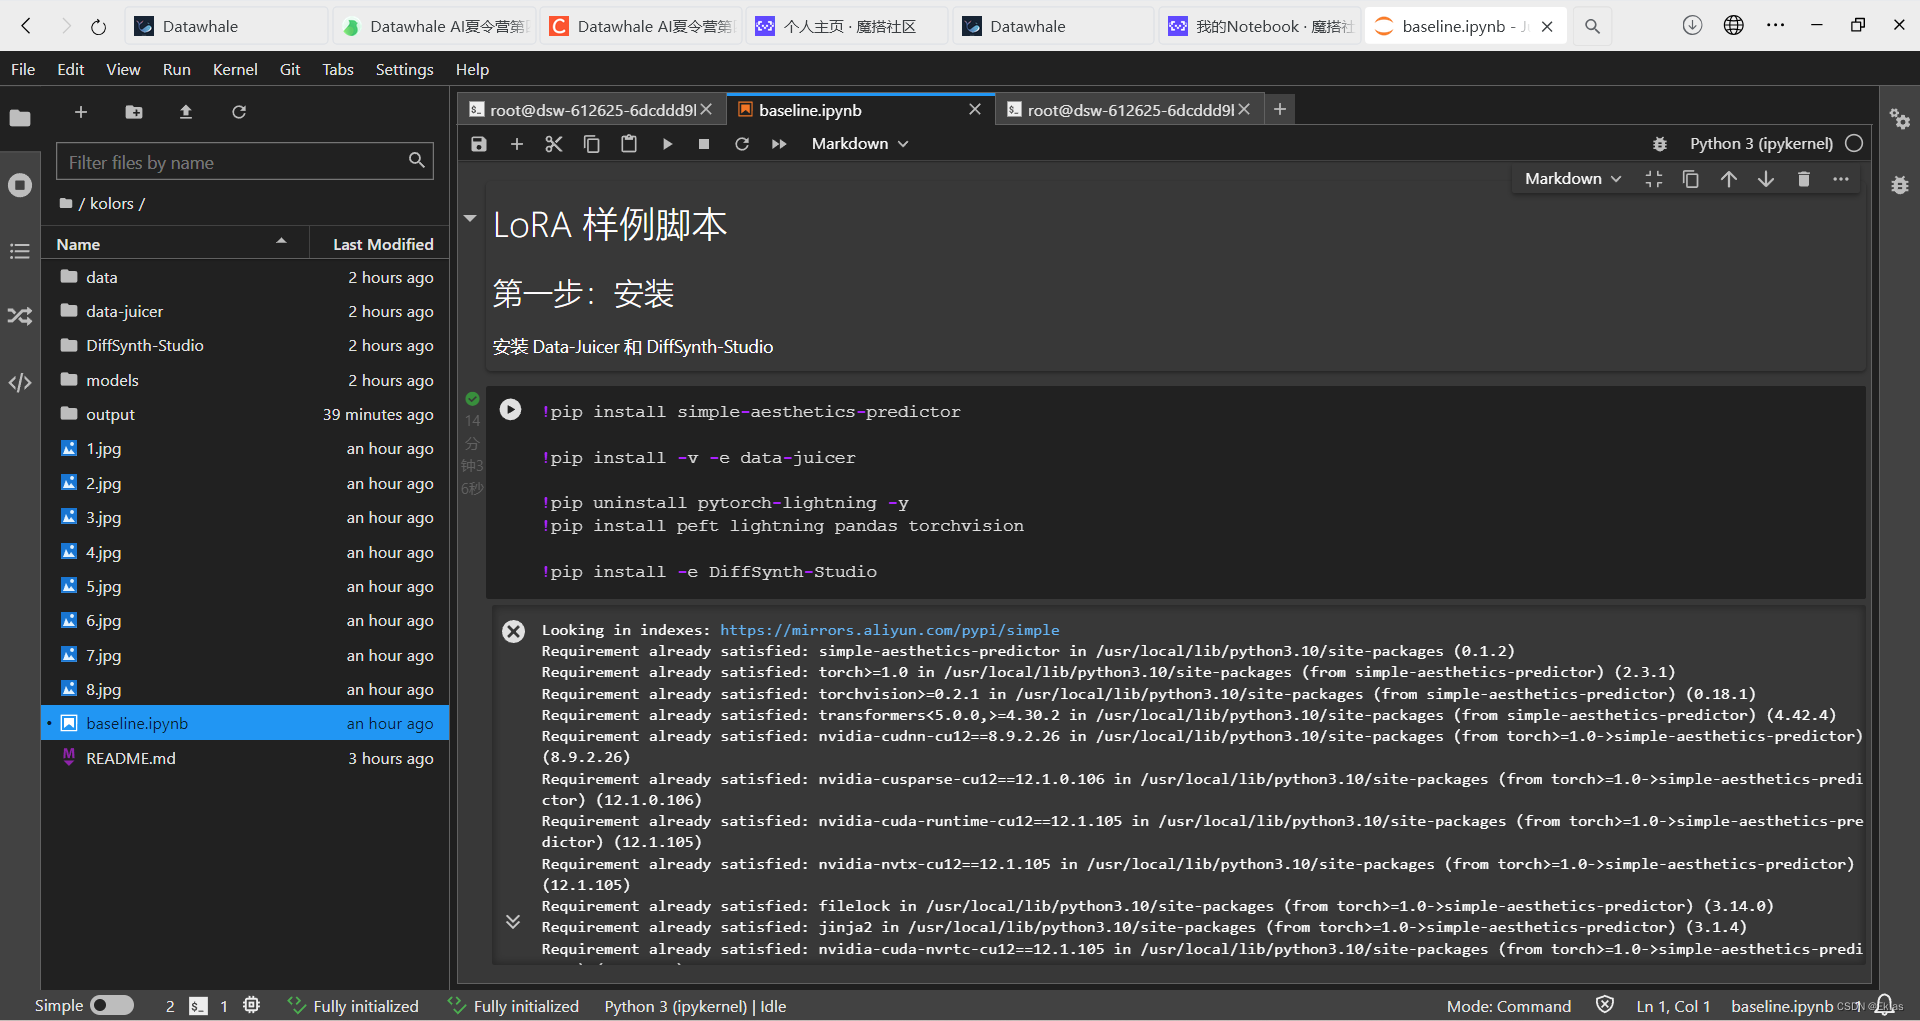This screenshot has height=1021, width=1920.
Task: Select the README.md file
Action: pyautogui.click(x=245, y=758)
